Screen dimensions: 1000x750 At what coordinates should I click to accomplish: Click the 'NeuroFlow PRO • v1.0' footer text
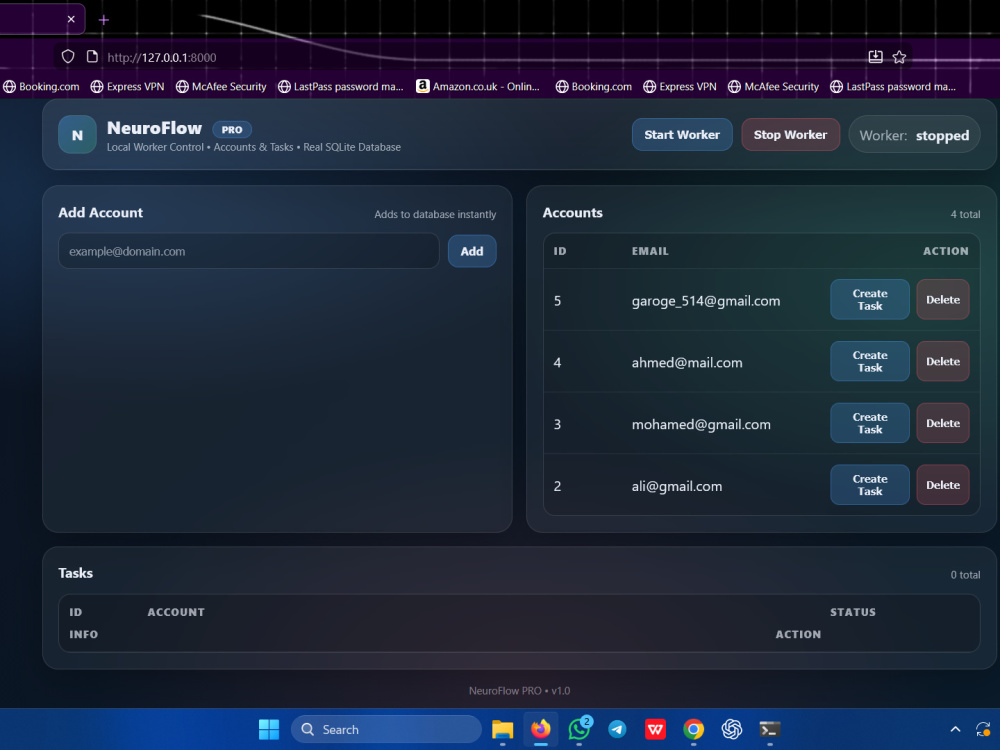[519, 691]
